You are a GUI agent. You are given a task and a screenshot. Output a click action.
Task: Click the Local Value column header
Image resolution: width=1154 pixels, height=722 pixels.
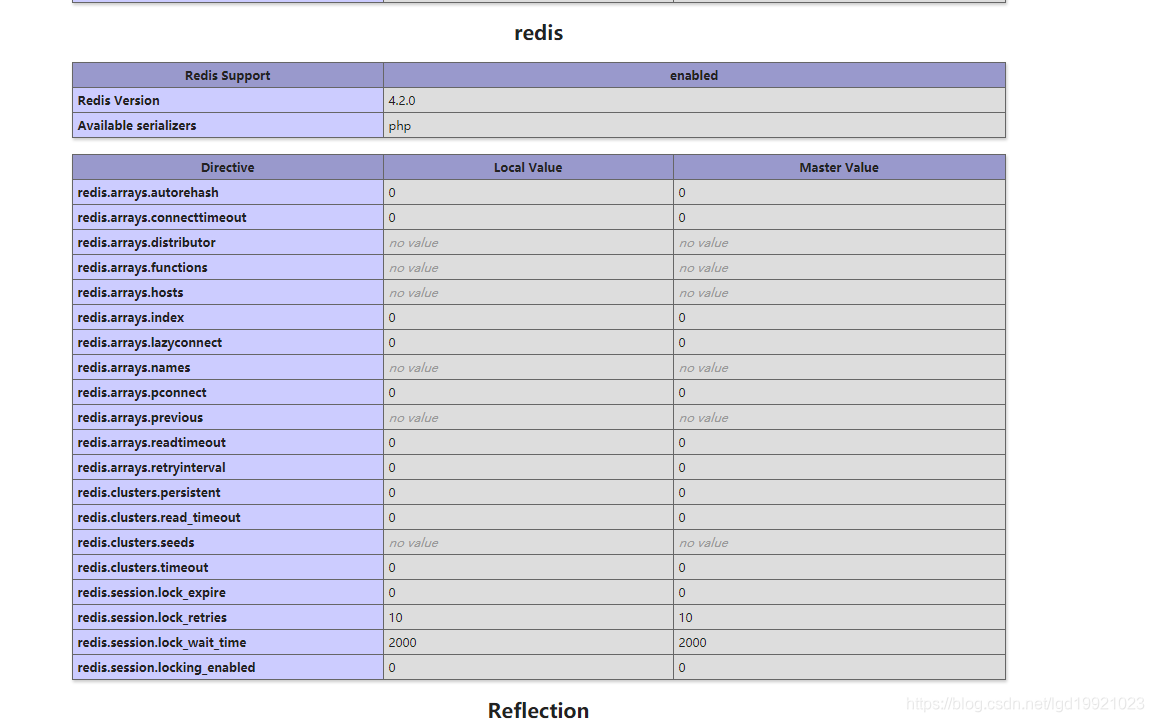[x=528, y=167]
